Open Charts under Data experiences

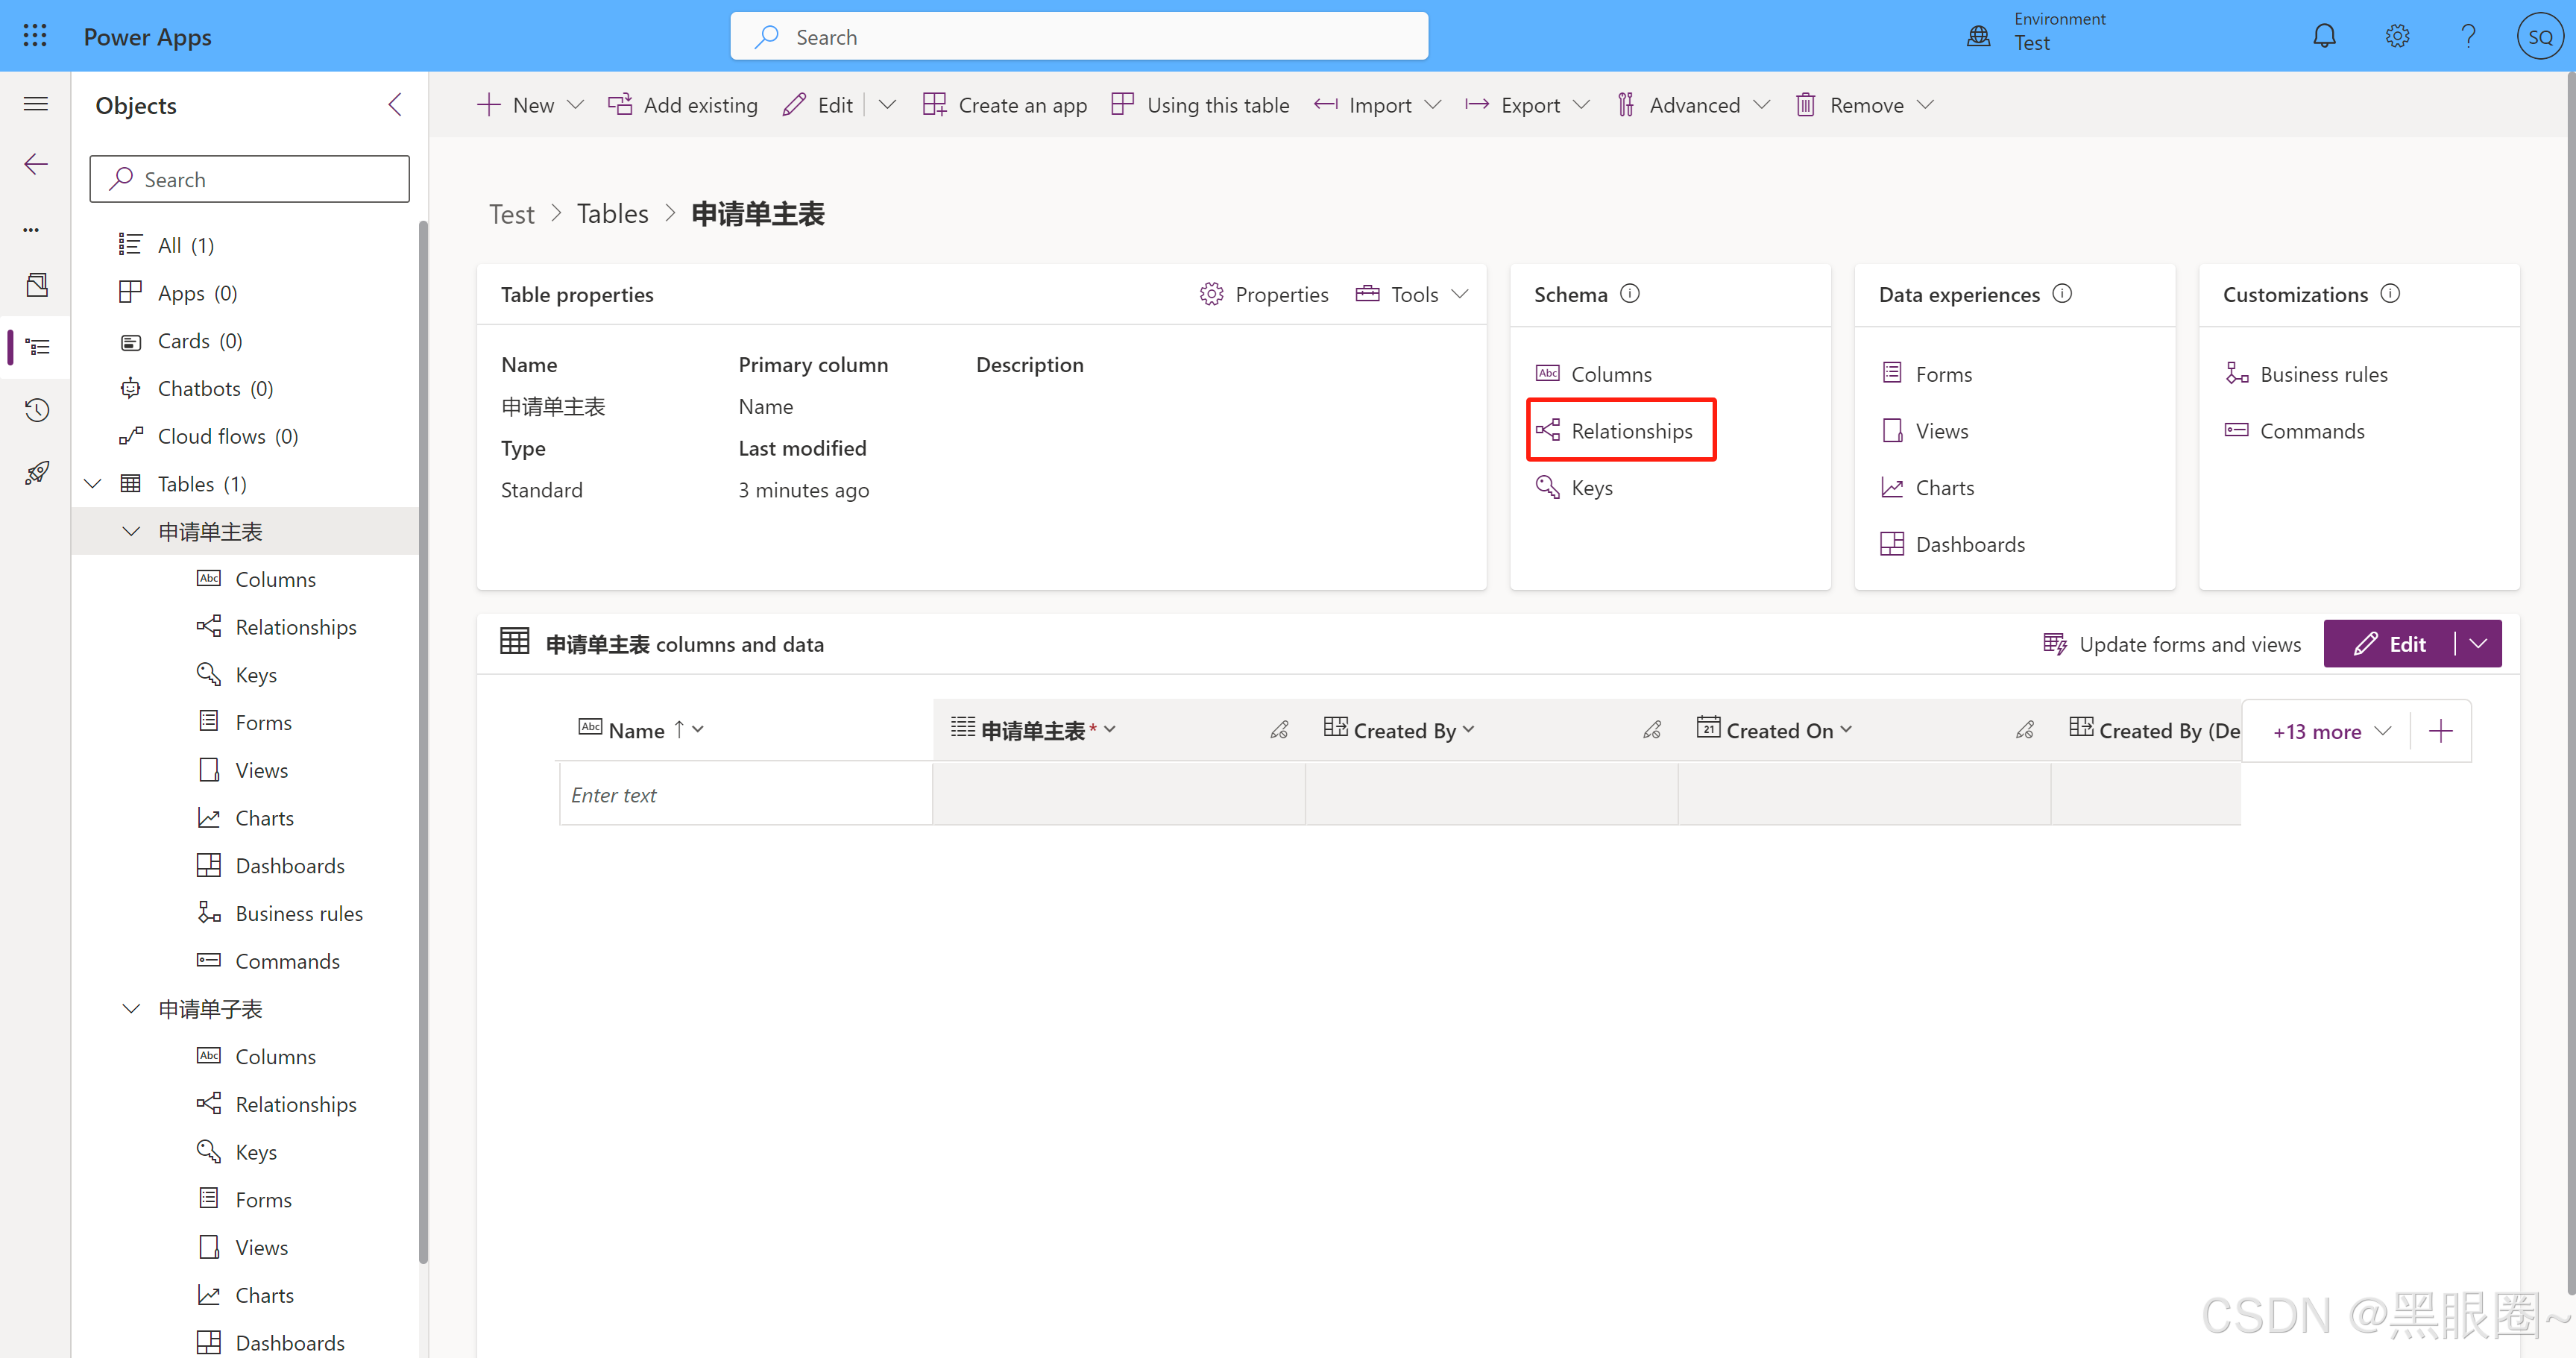click(x=1945, y=487)
